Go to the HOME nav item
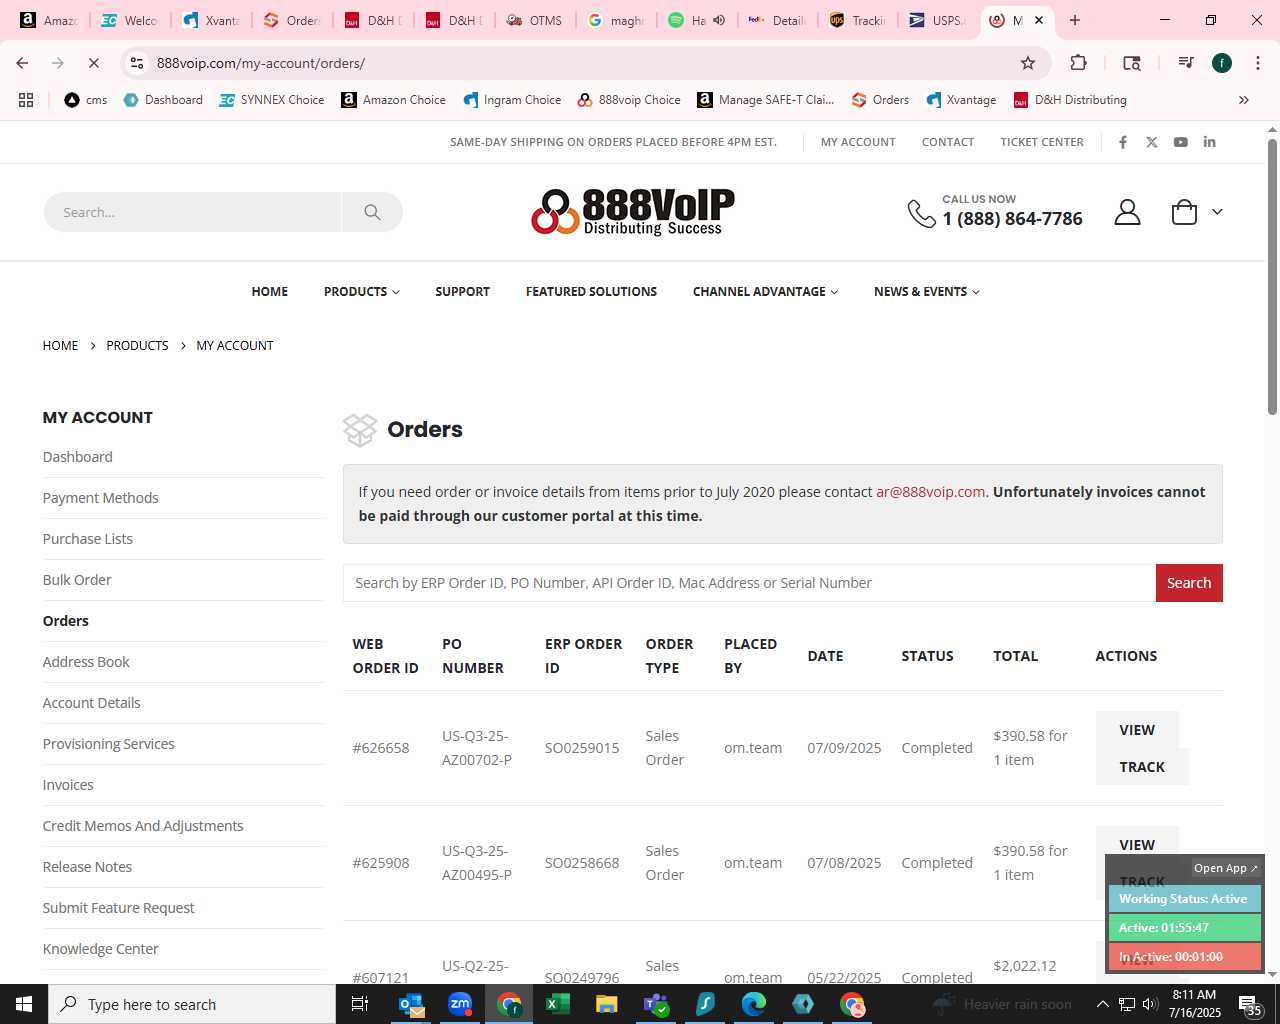The width and height of the screenshot is (1280, 1024). pos(270,292)
